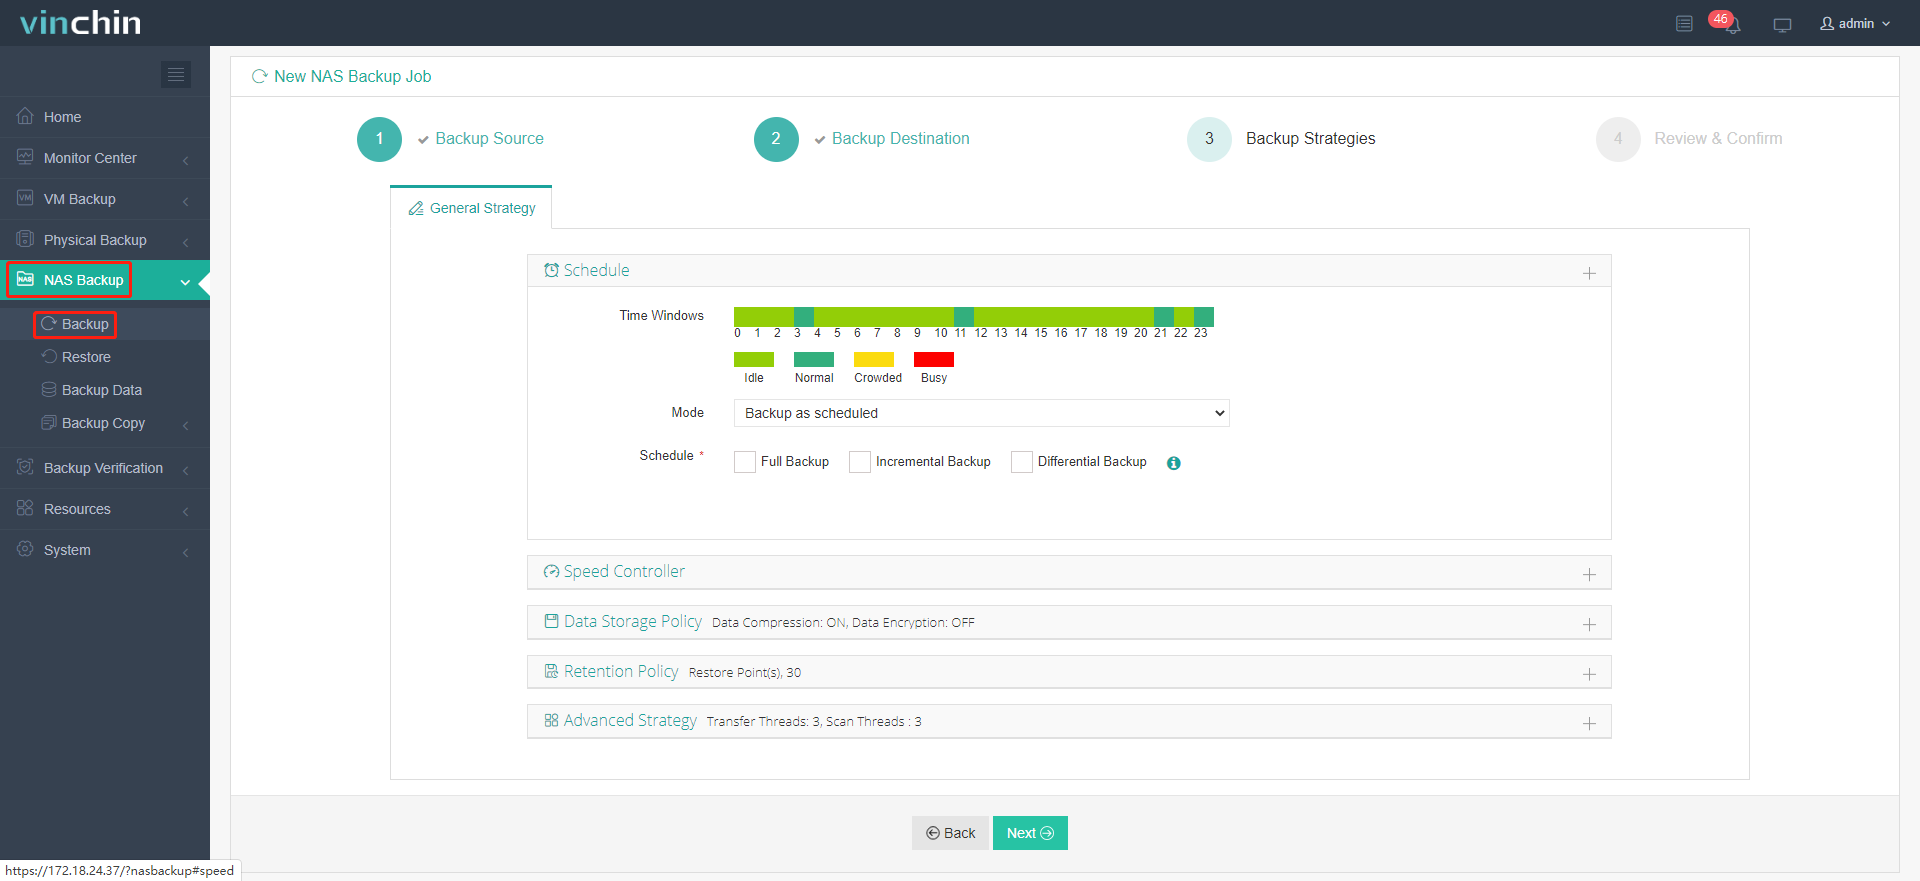Enable the Incremental Backup checkbox
Screen dimensions: 1920x881
coord(860,462)
